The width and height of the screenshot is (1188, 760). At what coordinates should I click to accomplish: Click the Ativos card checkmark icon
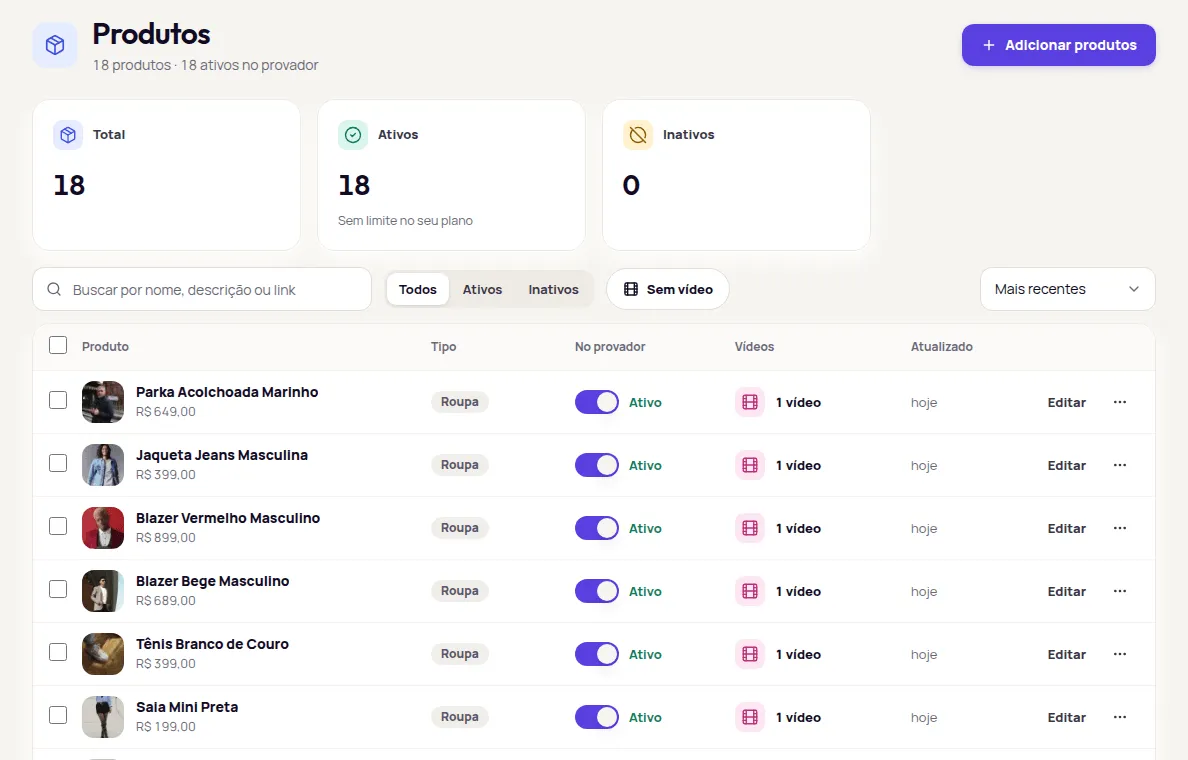(x=353, y=135)
